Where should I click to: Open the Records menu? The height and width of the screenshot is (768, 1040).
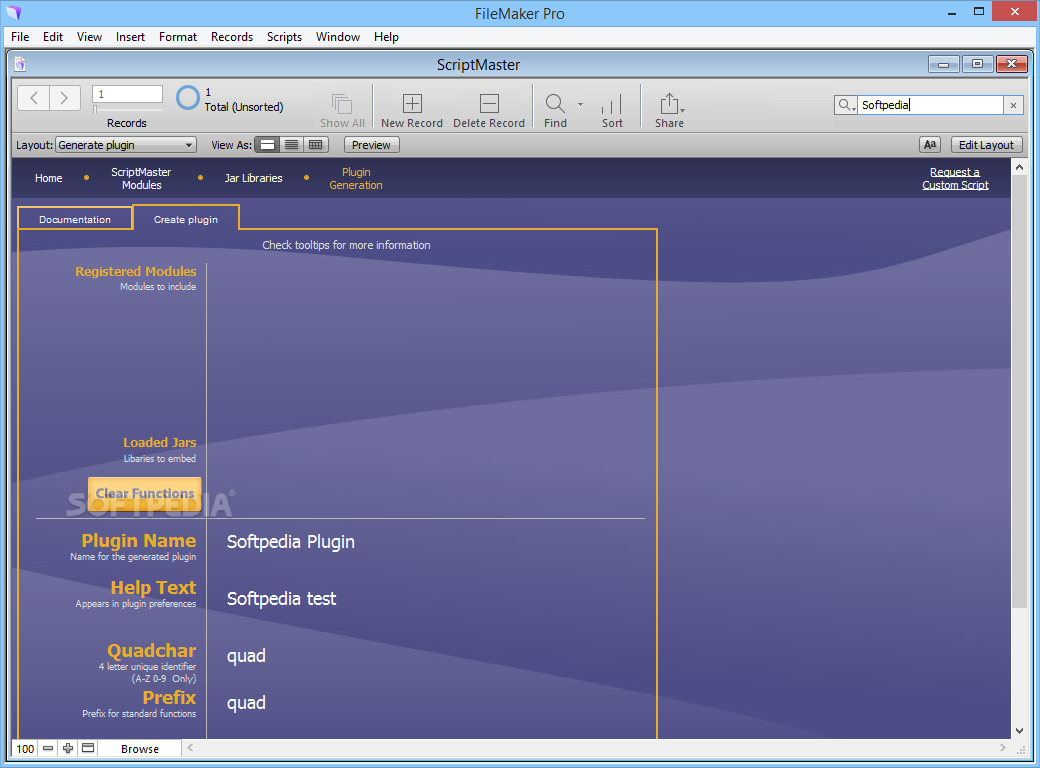click(x=231, y=36)
